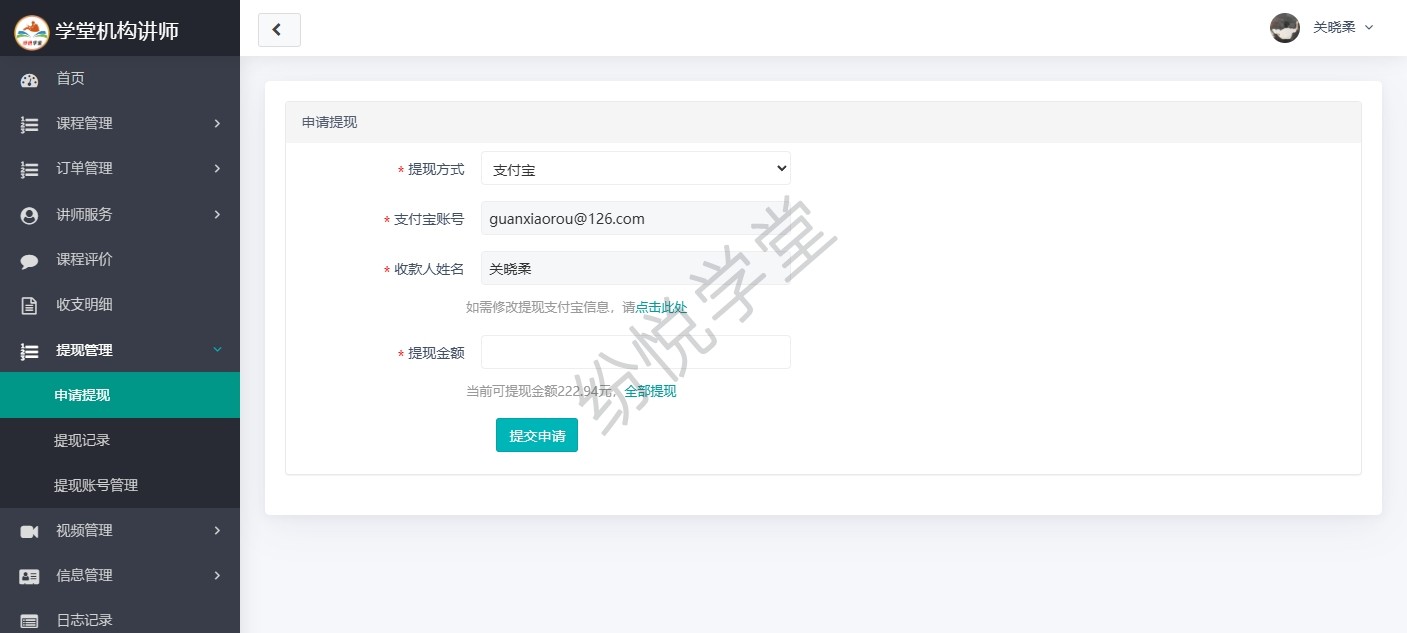Open 提现记录 submenu item
The height and width of the screenshot is (633, 1407).
(x=120, y=440)
